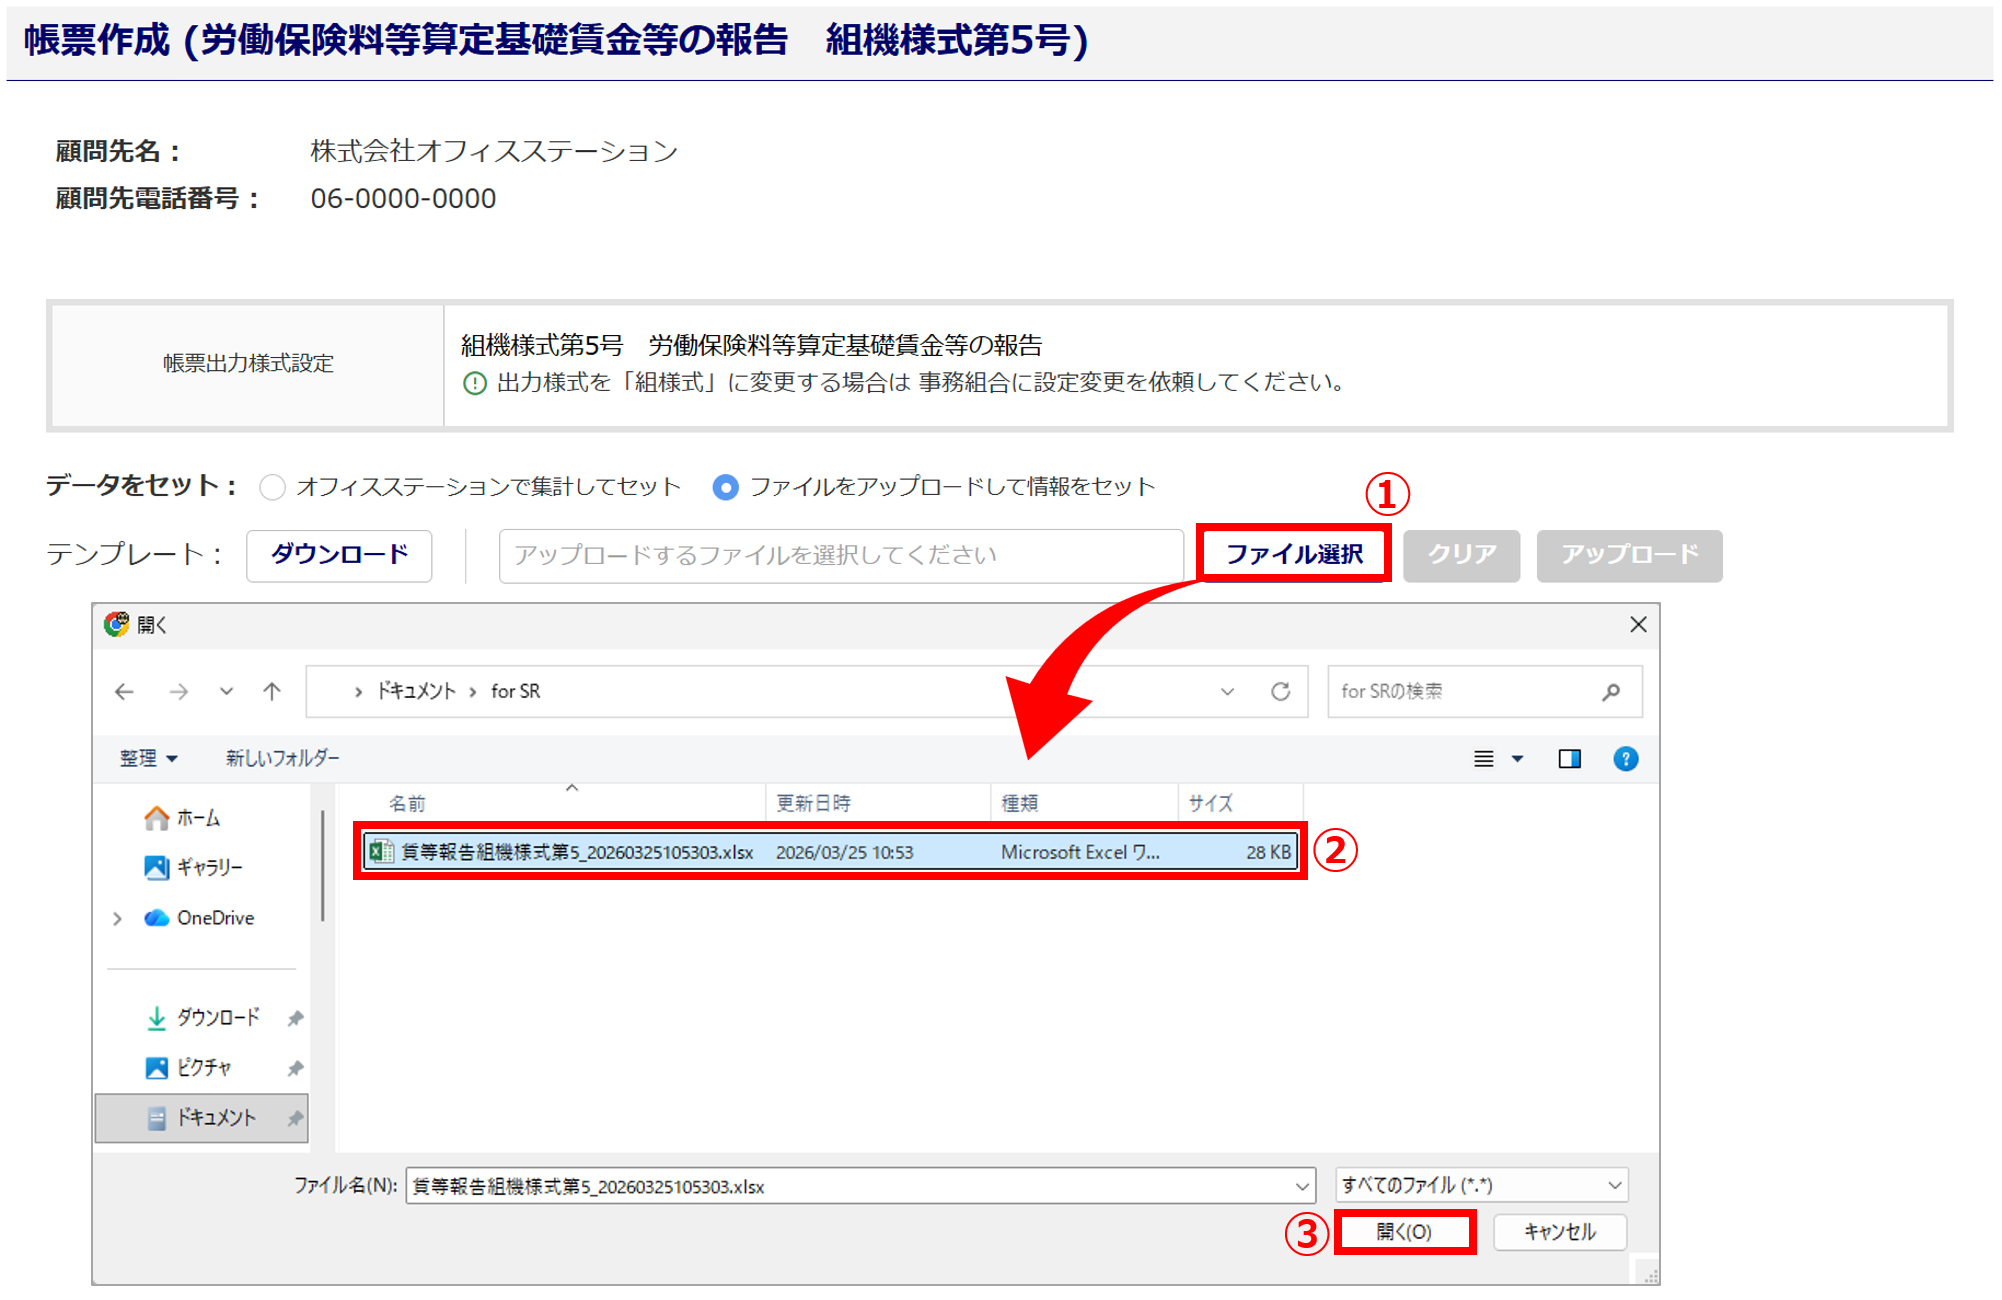This screenshot has width=2002, height=1300.
Task: Refresh the for SR folder listing
Action: (1280, 691)
